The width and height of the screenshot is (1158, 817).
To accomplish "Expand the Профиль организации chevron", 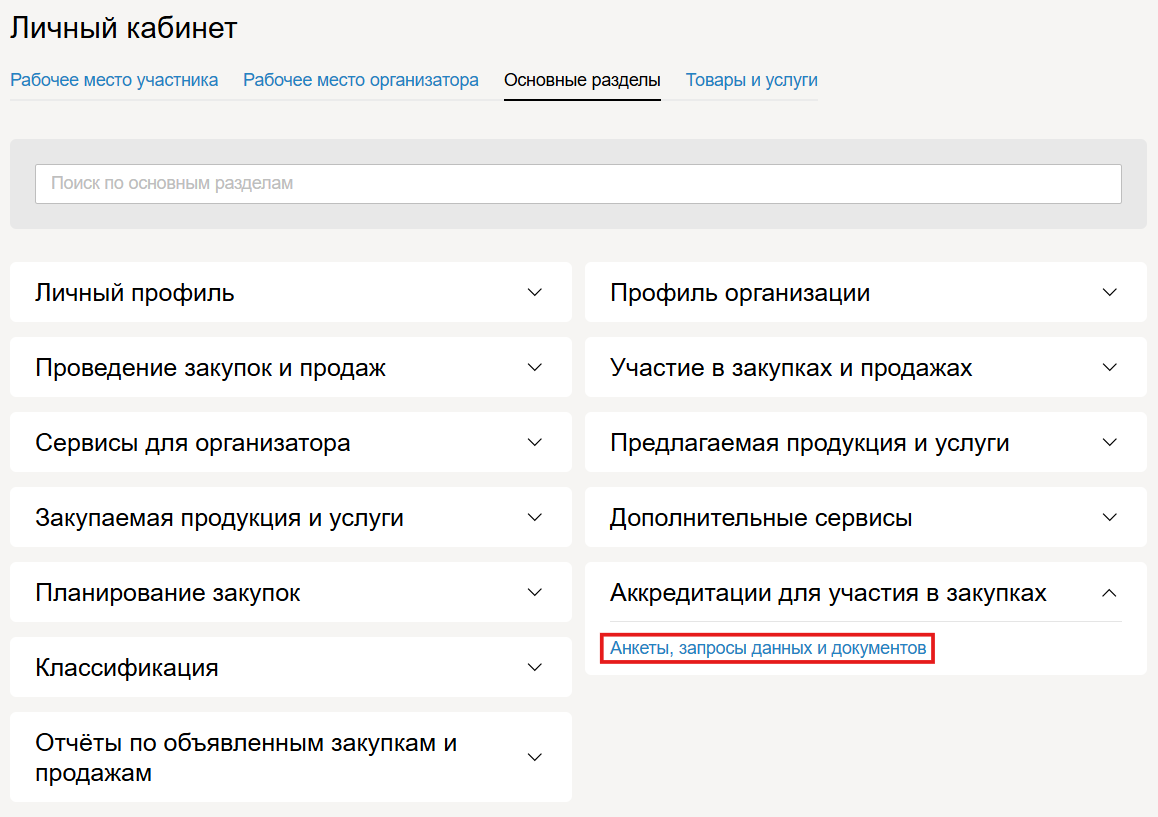I will coord(1109,293).
